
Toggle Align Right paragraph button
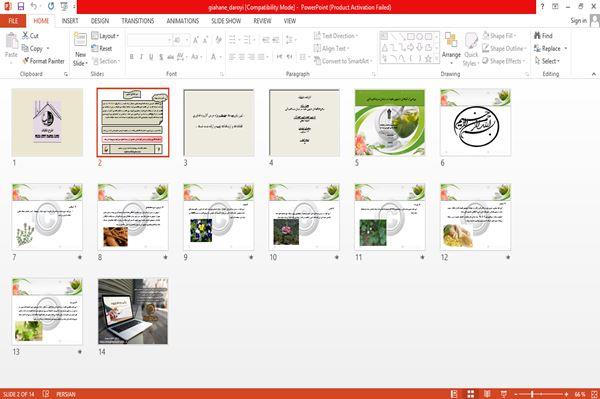(x=251, y=57)
